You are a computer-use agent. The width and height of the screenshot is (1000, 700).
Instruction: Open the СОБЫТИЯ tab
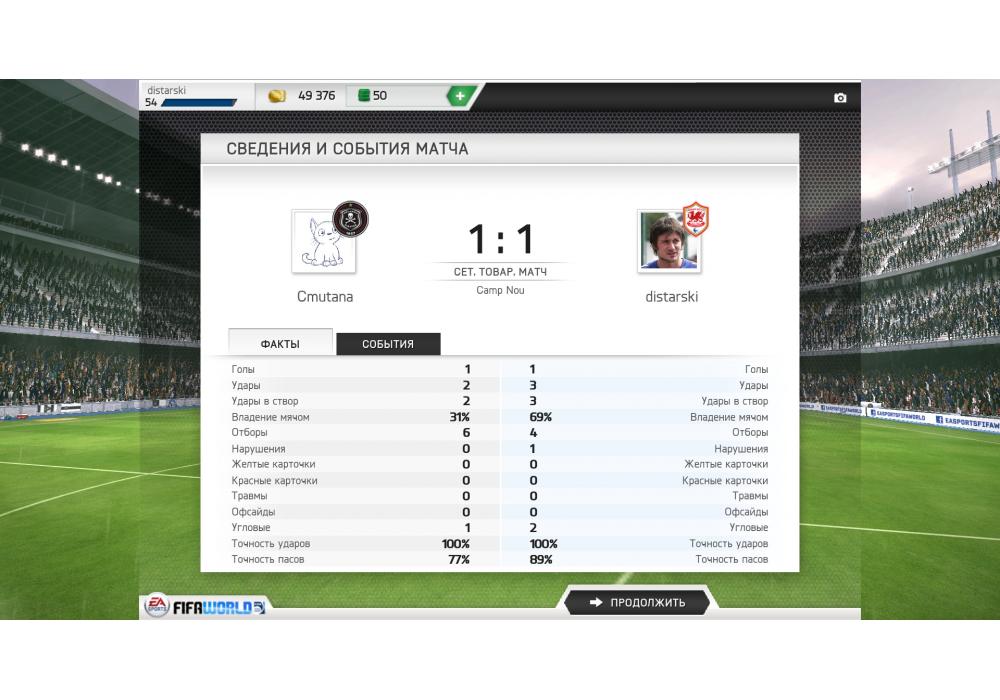tap(388, 344)
